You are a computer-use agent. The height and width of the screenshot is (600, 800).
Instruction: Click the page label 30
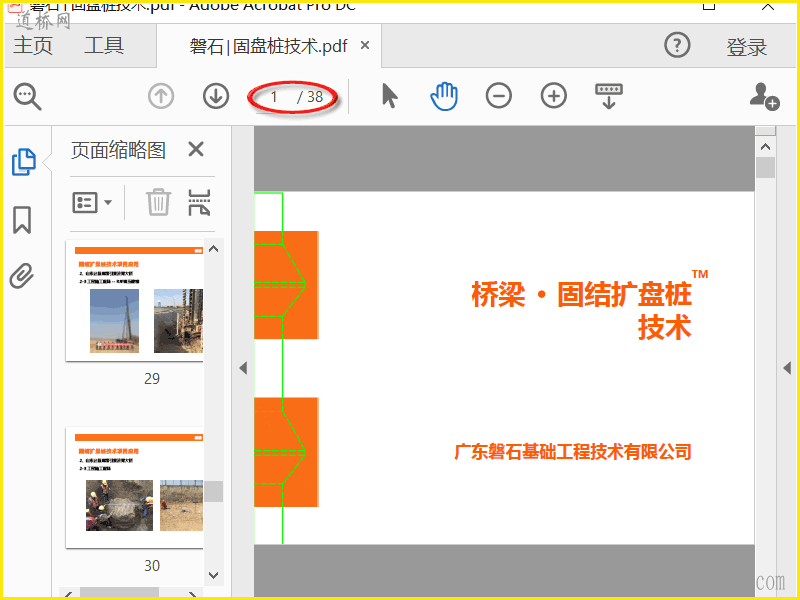click(x=152, y=565)
